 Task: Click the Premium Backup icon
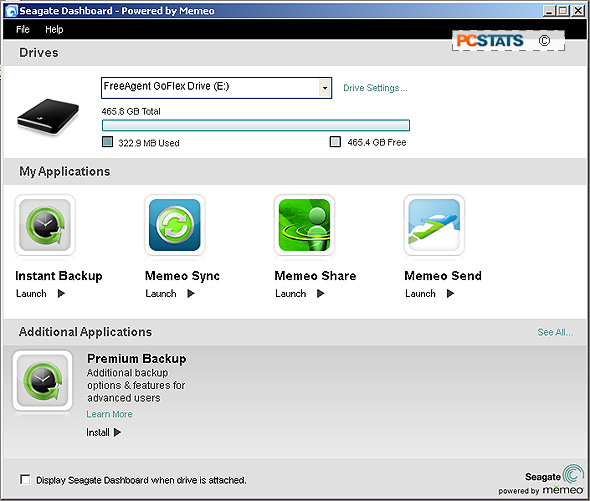(43, 381)
